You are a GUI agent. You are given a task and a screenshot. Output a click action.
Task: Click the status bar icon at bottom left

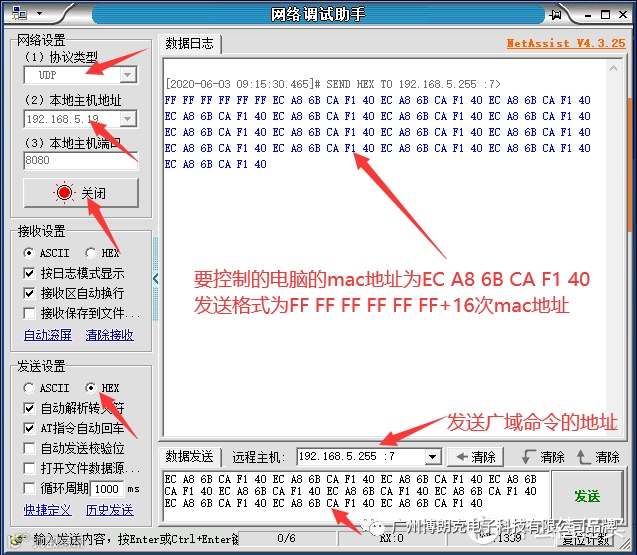[x=17, y=540]
